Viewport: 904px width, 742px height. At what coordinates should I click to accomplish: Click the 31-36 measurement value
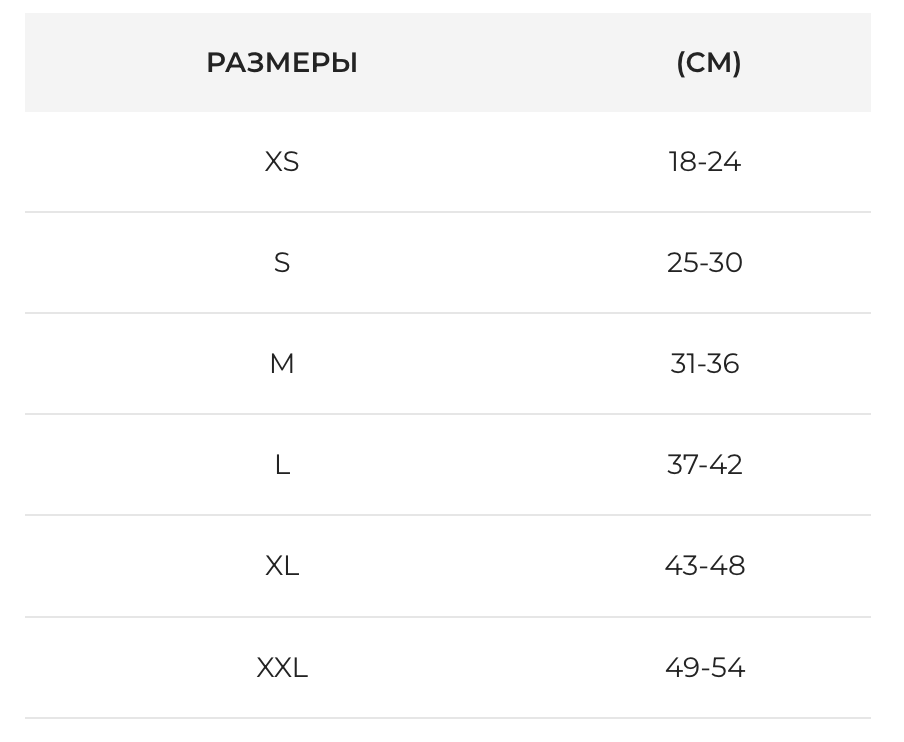pos(705,364)
